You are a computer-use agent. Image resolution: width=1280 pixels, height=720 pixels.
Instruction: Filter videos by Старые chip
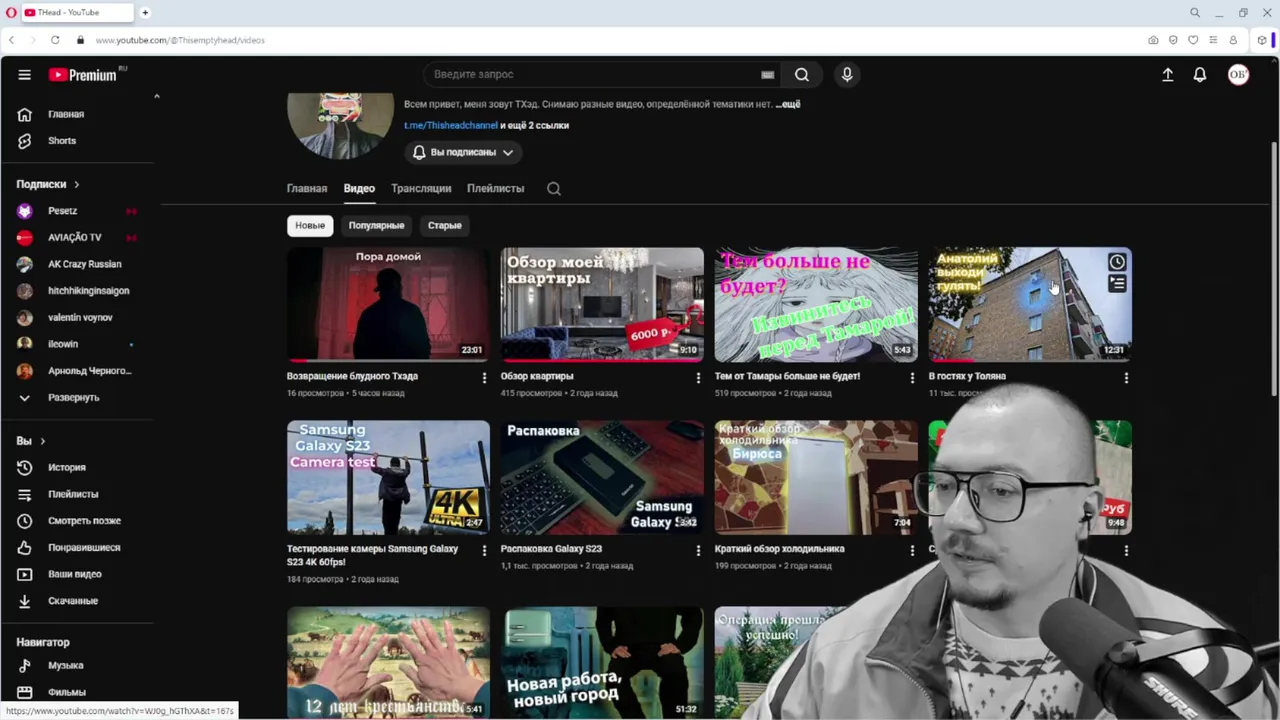click(445, 225)
